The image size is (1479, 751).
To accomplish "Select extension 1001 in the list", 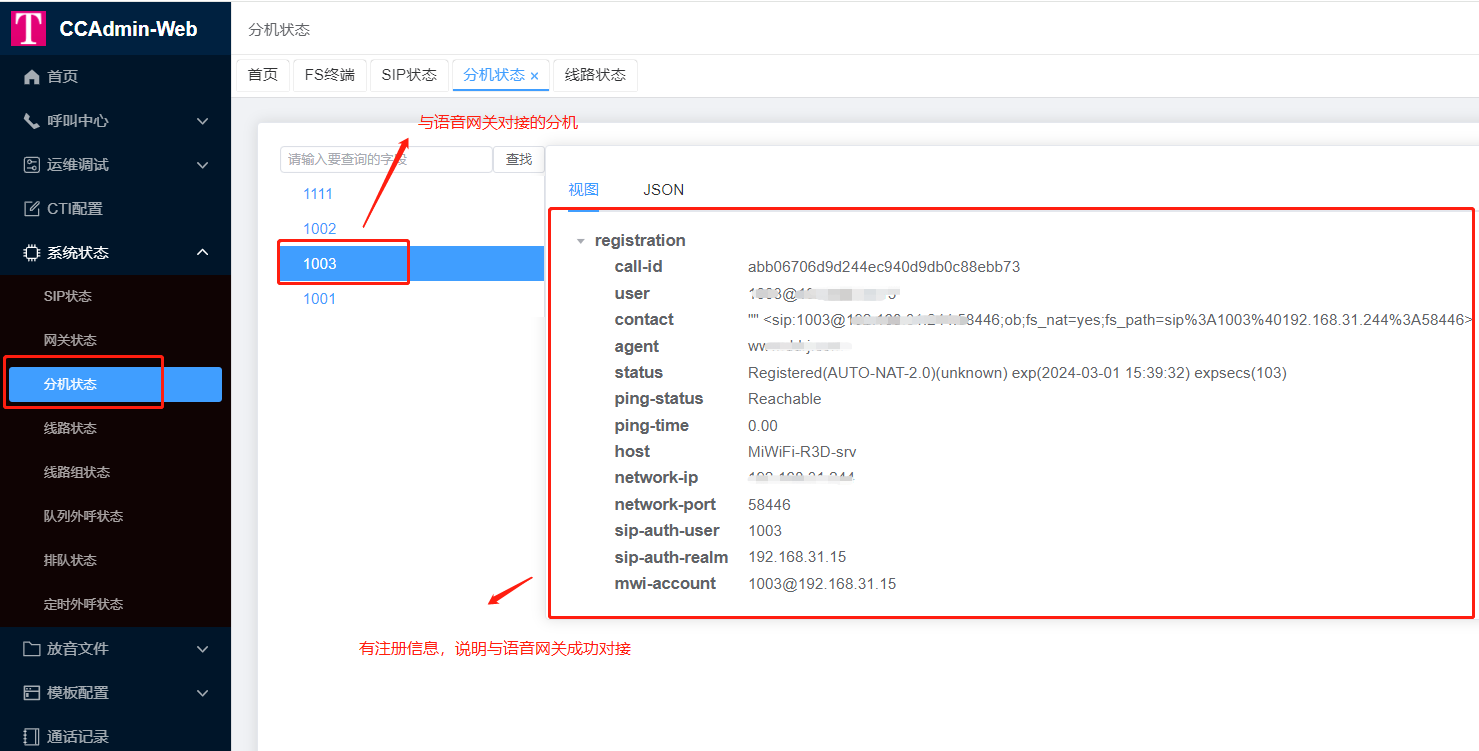I will click(x=320, y=299).
